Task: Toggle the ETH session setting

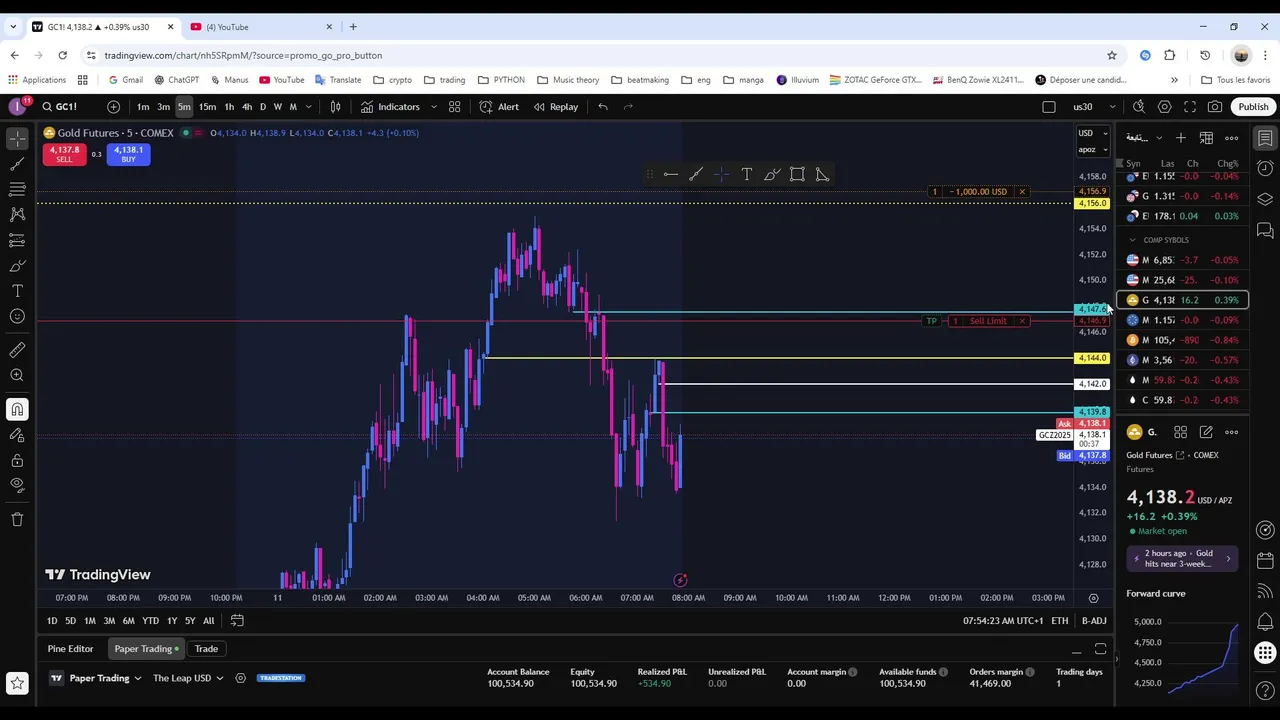Action: coord(1059,621)
